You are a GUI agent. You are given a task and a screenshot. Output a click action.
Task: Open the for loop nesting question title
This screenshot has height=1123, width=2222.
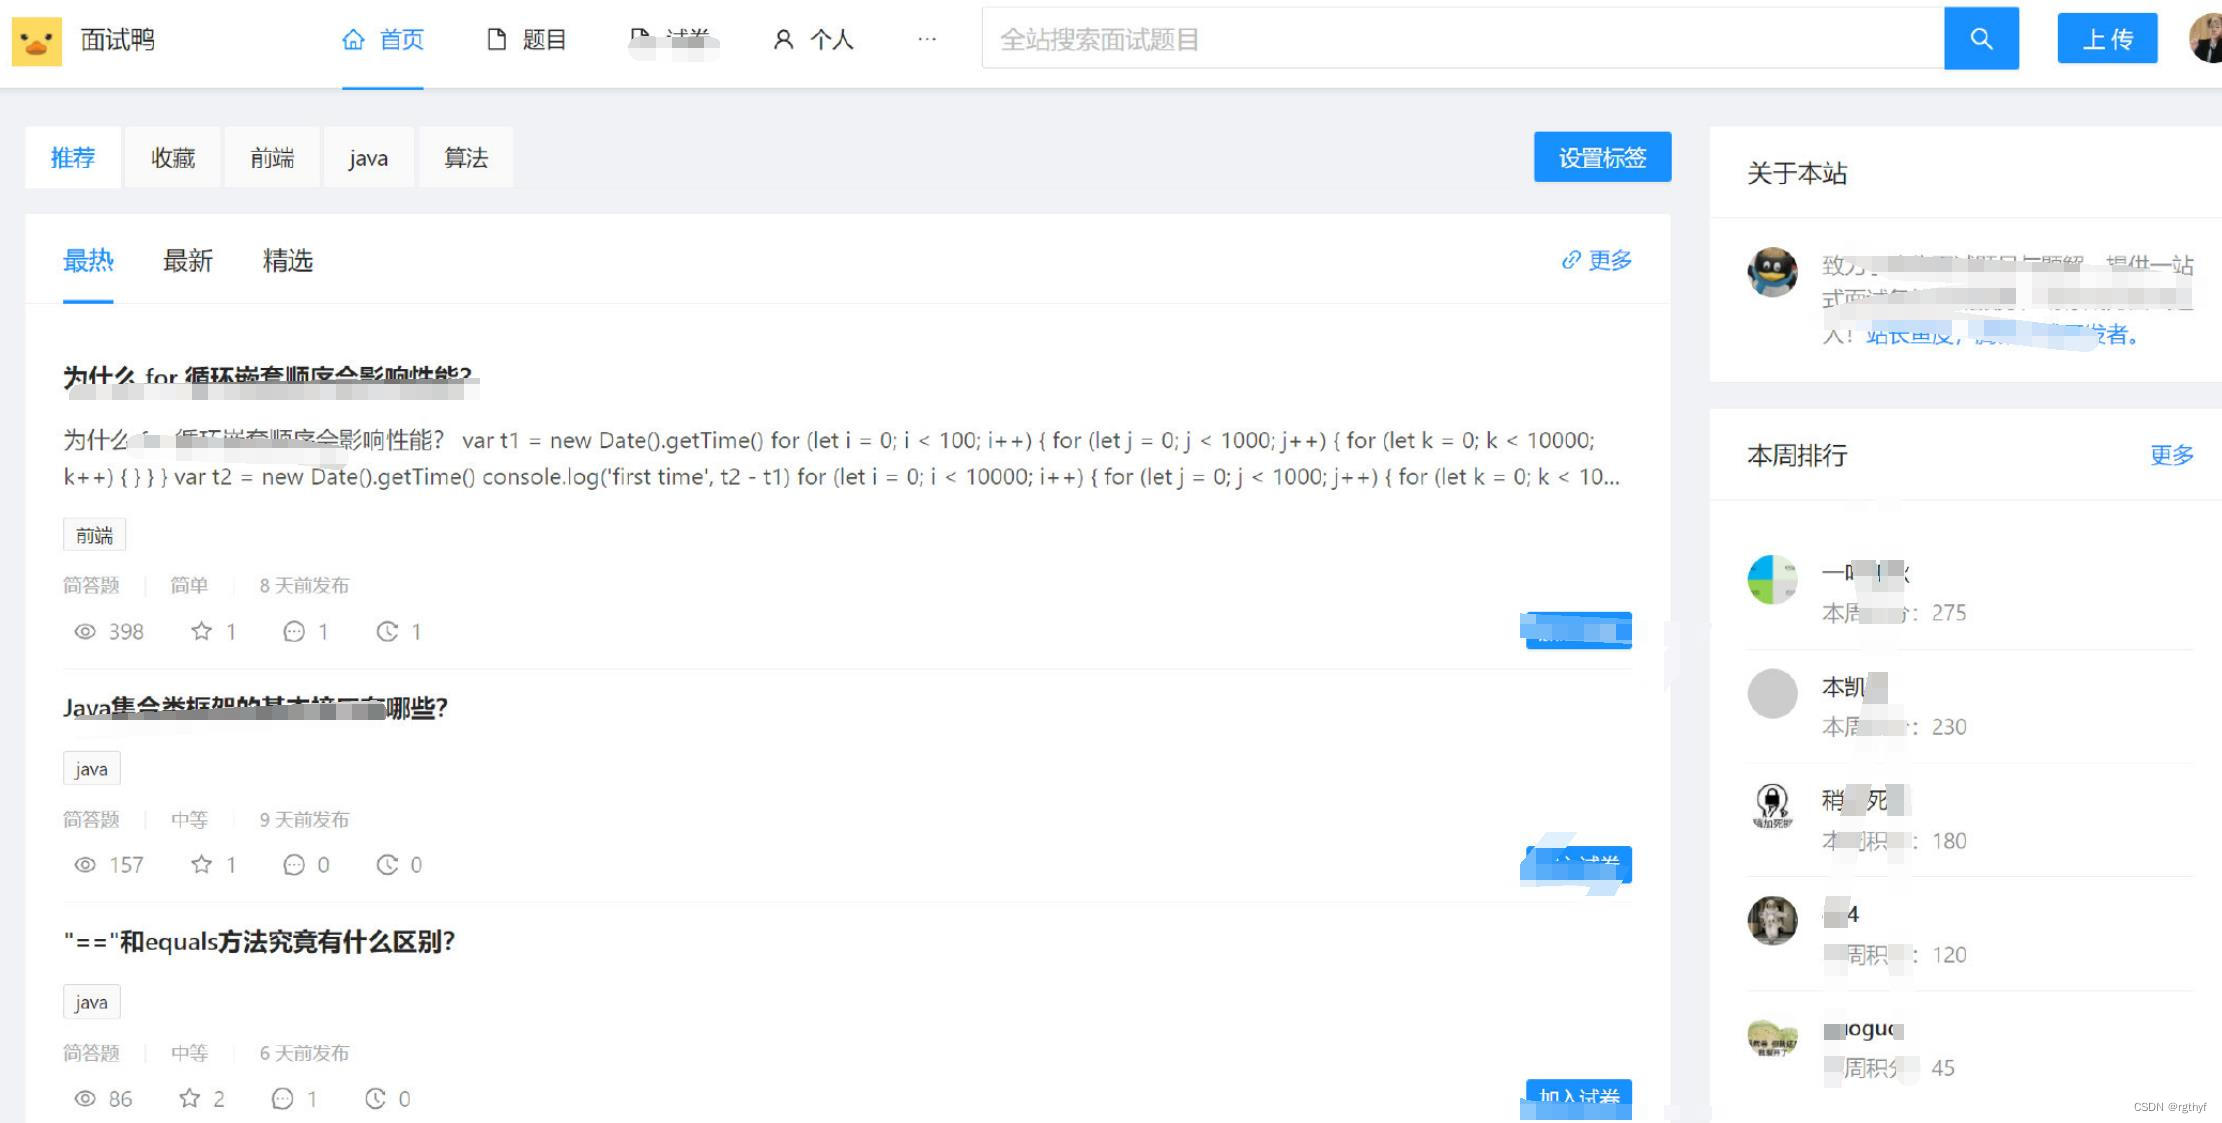coord(268,378)
